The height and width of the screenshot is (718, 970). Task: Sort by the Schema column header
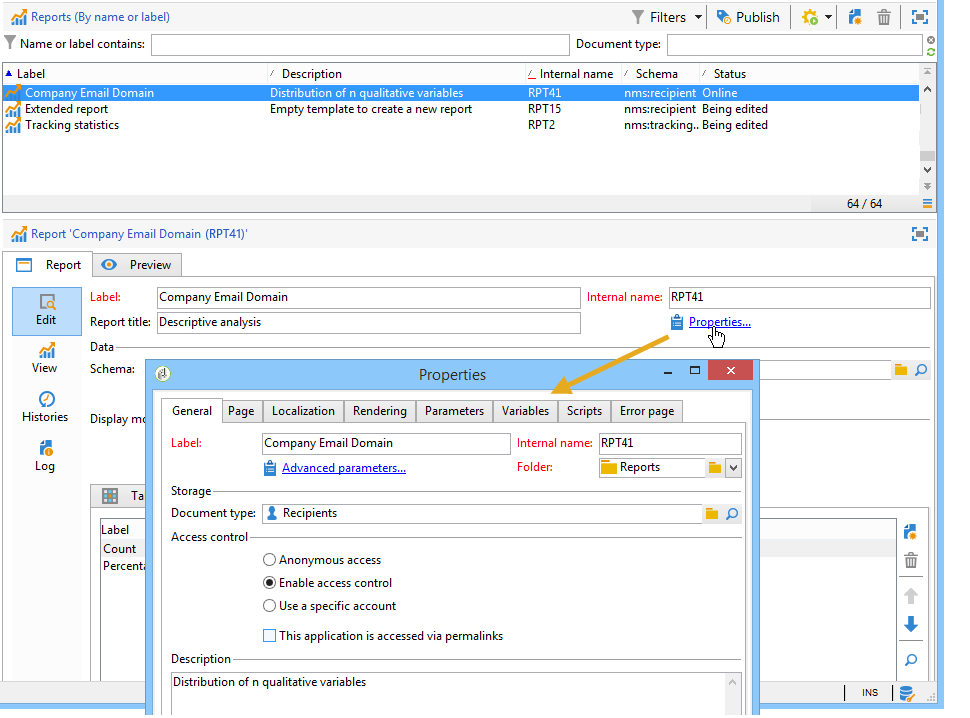point(659,74)
